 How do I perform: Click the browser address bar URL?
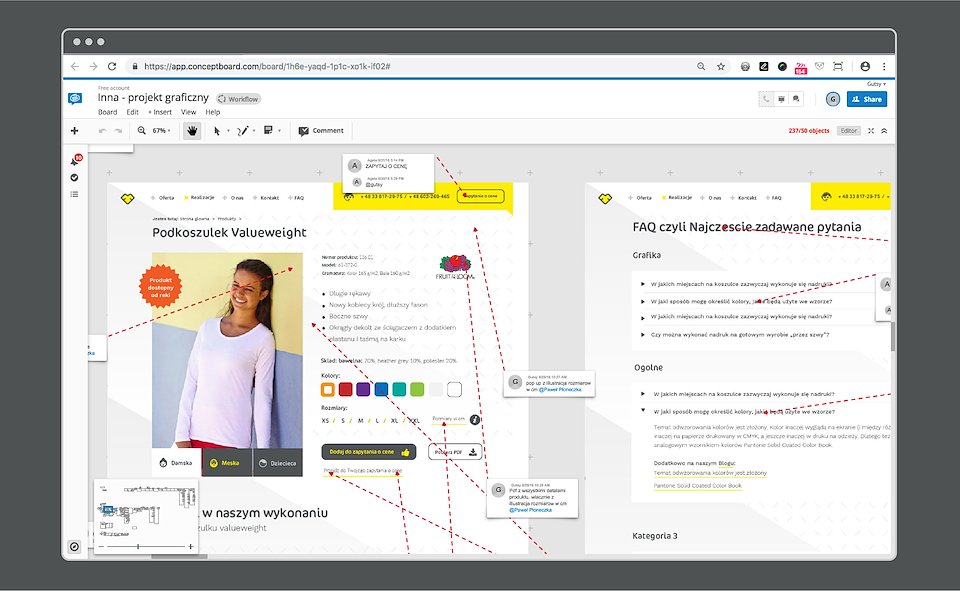pyautogui.click(x=267, y=66)
